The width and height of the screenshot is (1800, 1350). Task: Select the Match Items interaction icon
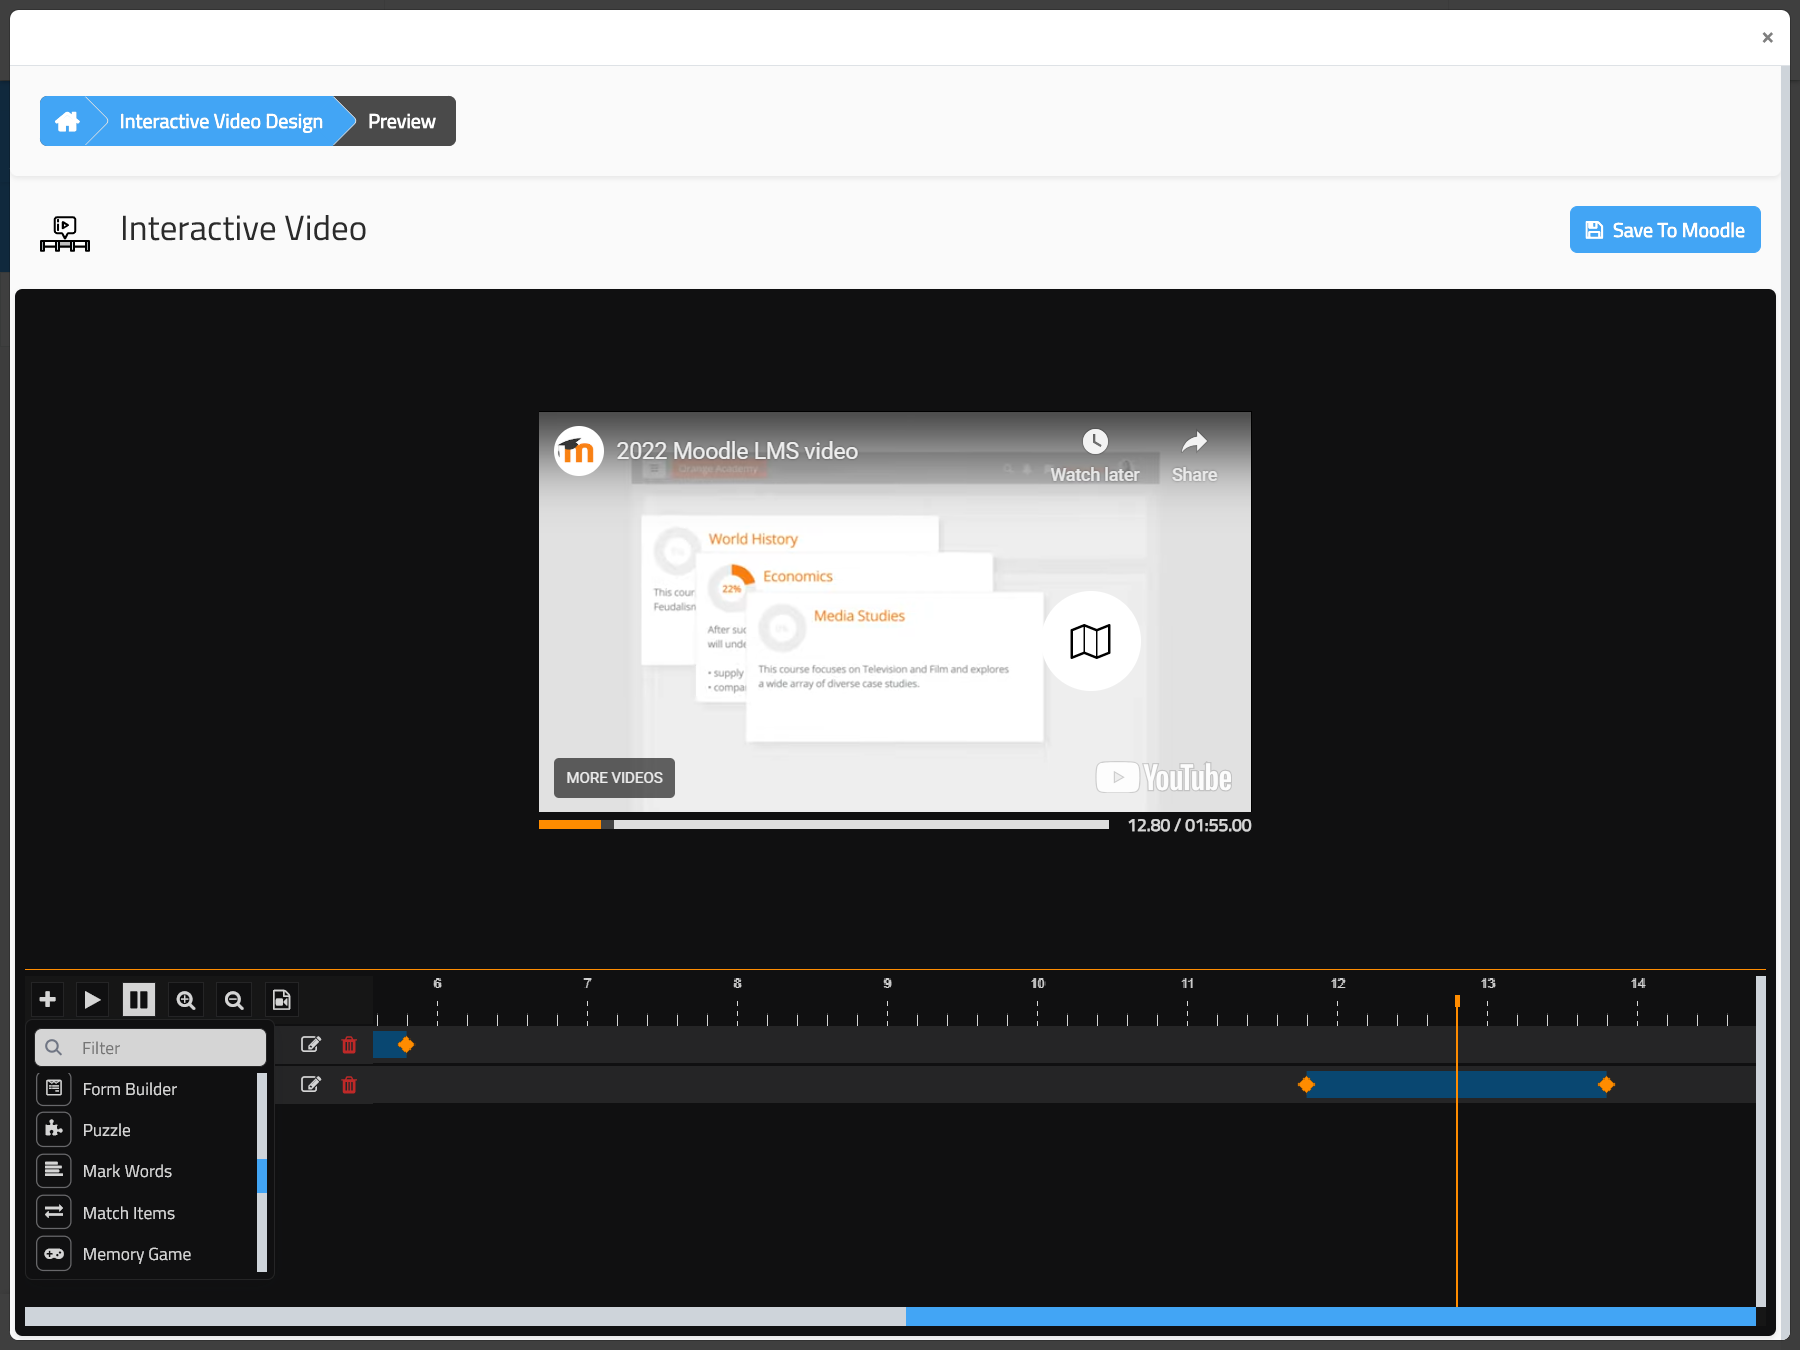[54, 1212]
